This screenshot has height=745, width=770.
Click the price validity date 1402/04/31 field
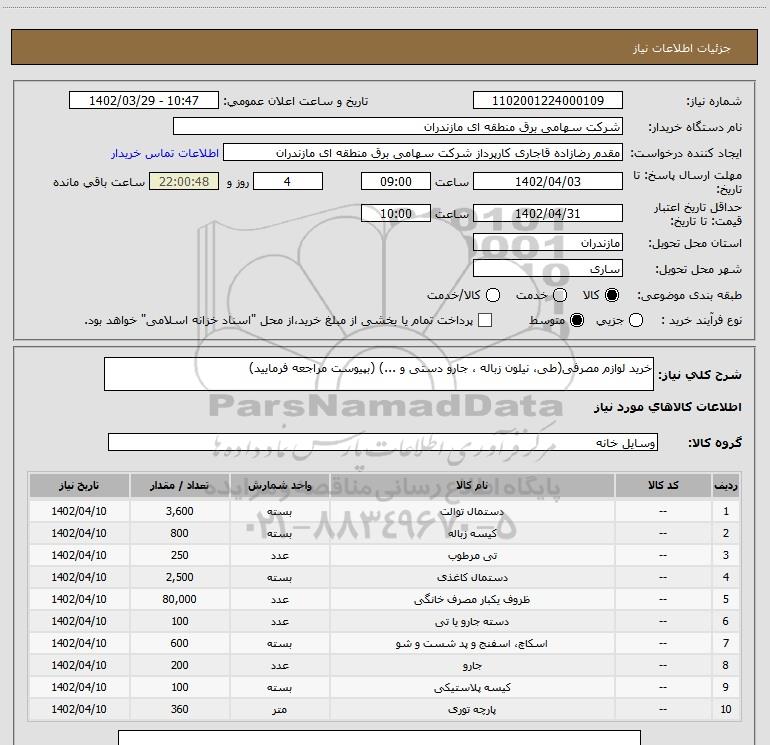(x=547, y=213)
